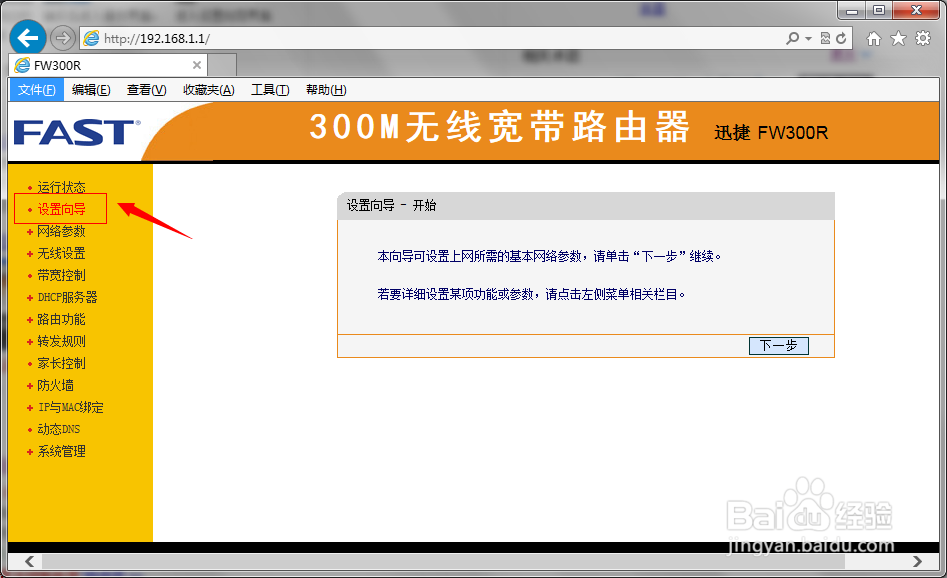The height and width of the screenshot is (578, 947).
Task: Open the address bar dropdown arrow
Action: click(808, 39)
